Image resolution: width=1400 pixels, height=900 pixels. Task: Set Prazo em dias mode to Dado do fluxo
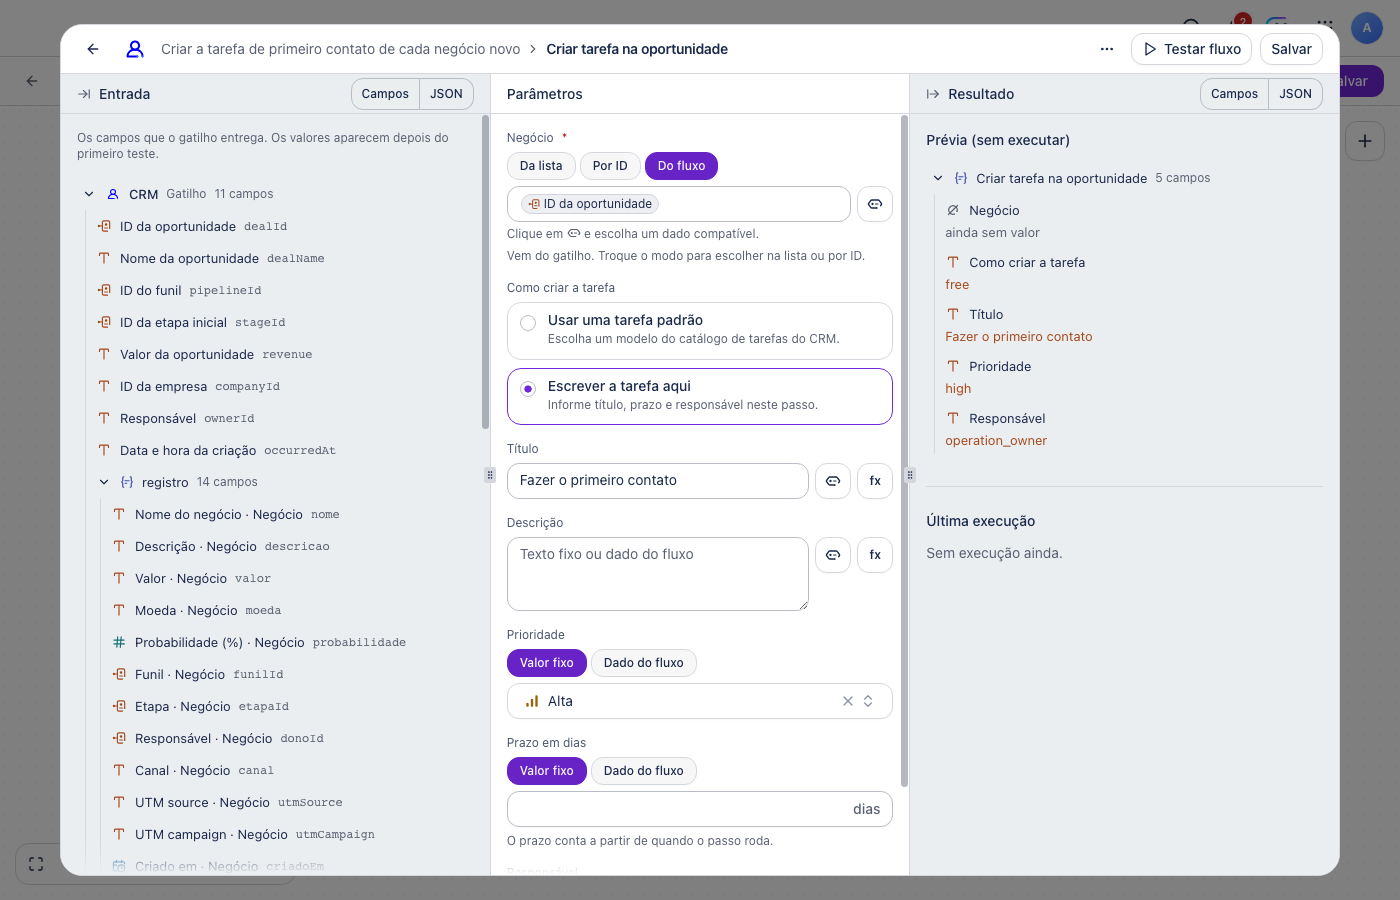pos(644,771)
